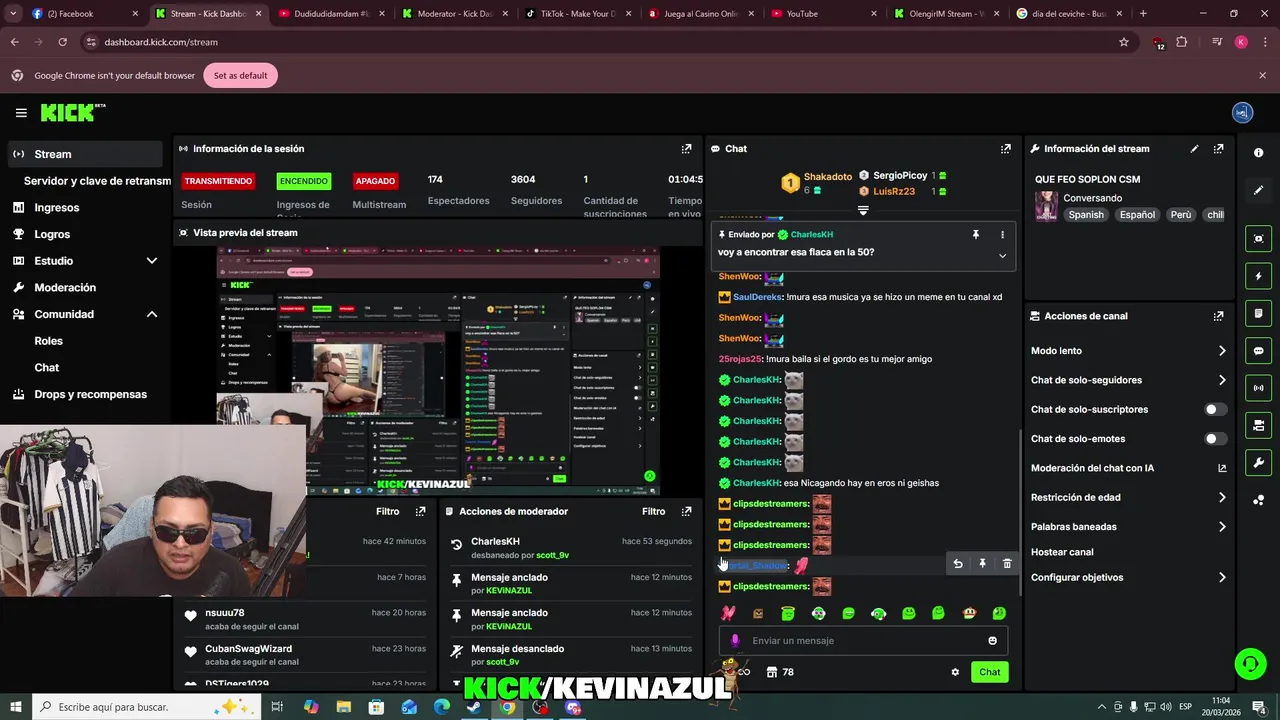Click the chat bubble icon in right sidebar
1280x720 pixels.
click(1259, 351)
